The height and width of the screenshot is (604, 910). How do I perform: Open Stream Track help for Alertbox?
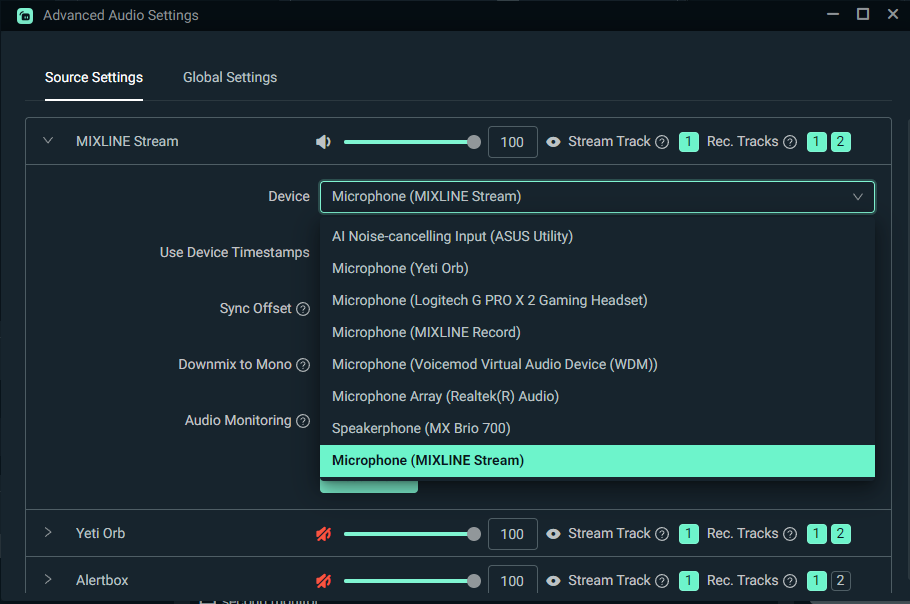tap(662, 581)
